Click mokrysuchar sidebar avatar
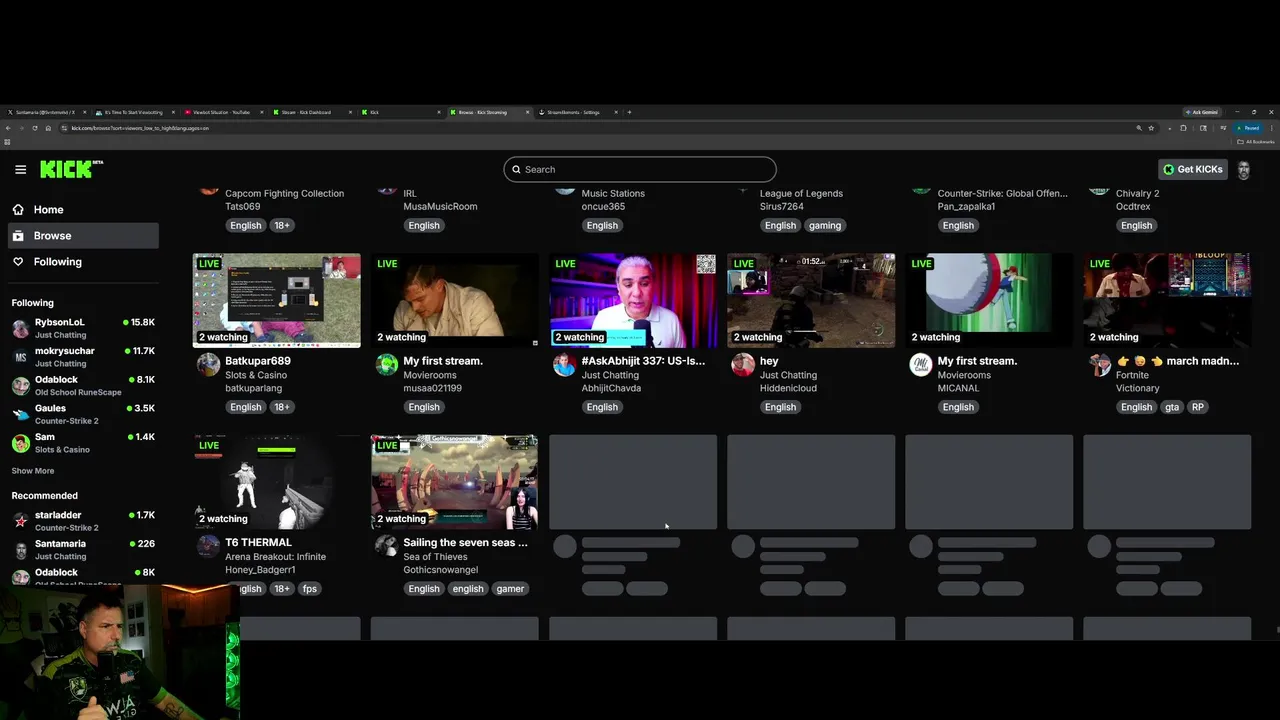This screenshot has height=720, width=1280. coord(20,357)
